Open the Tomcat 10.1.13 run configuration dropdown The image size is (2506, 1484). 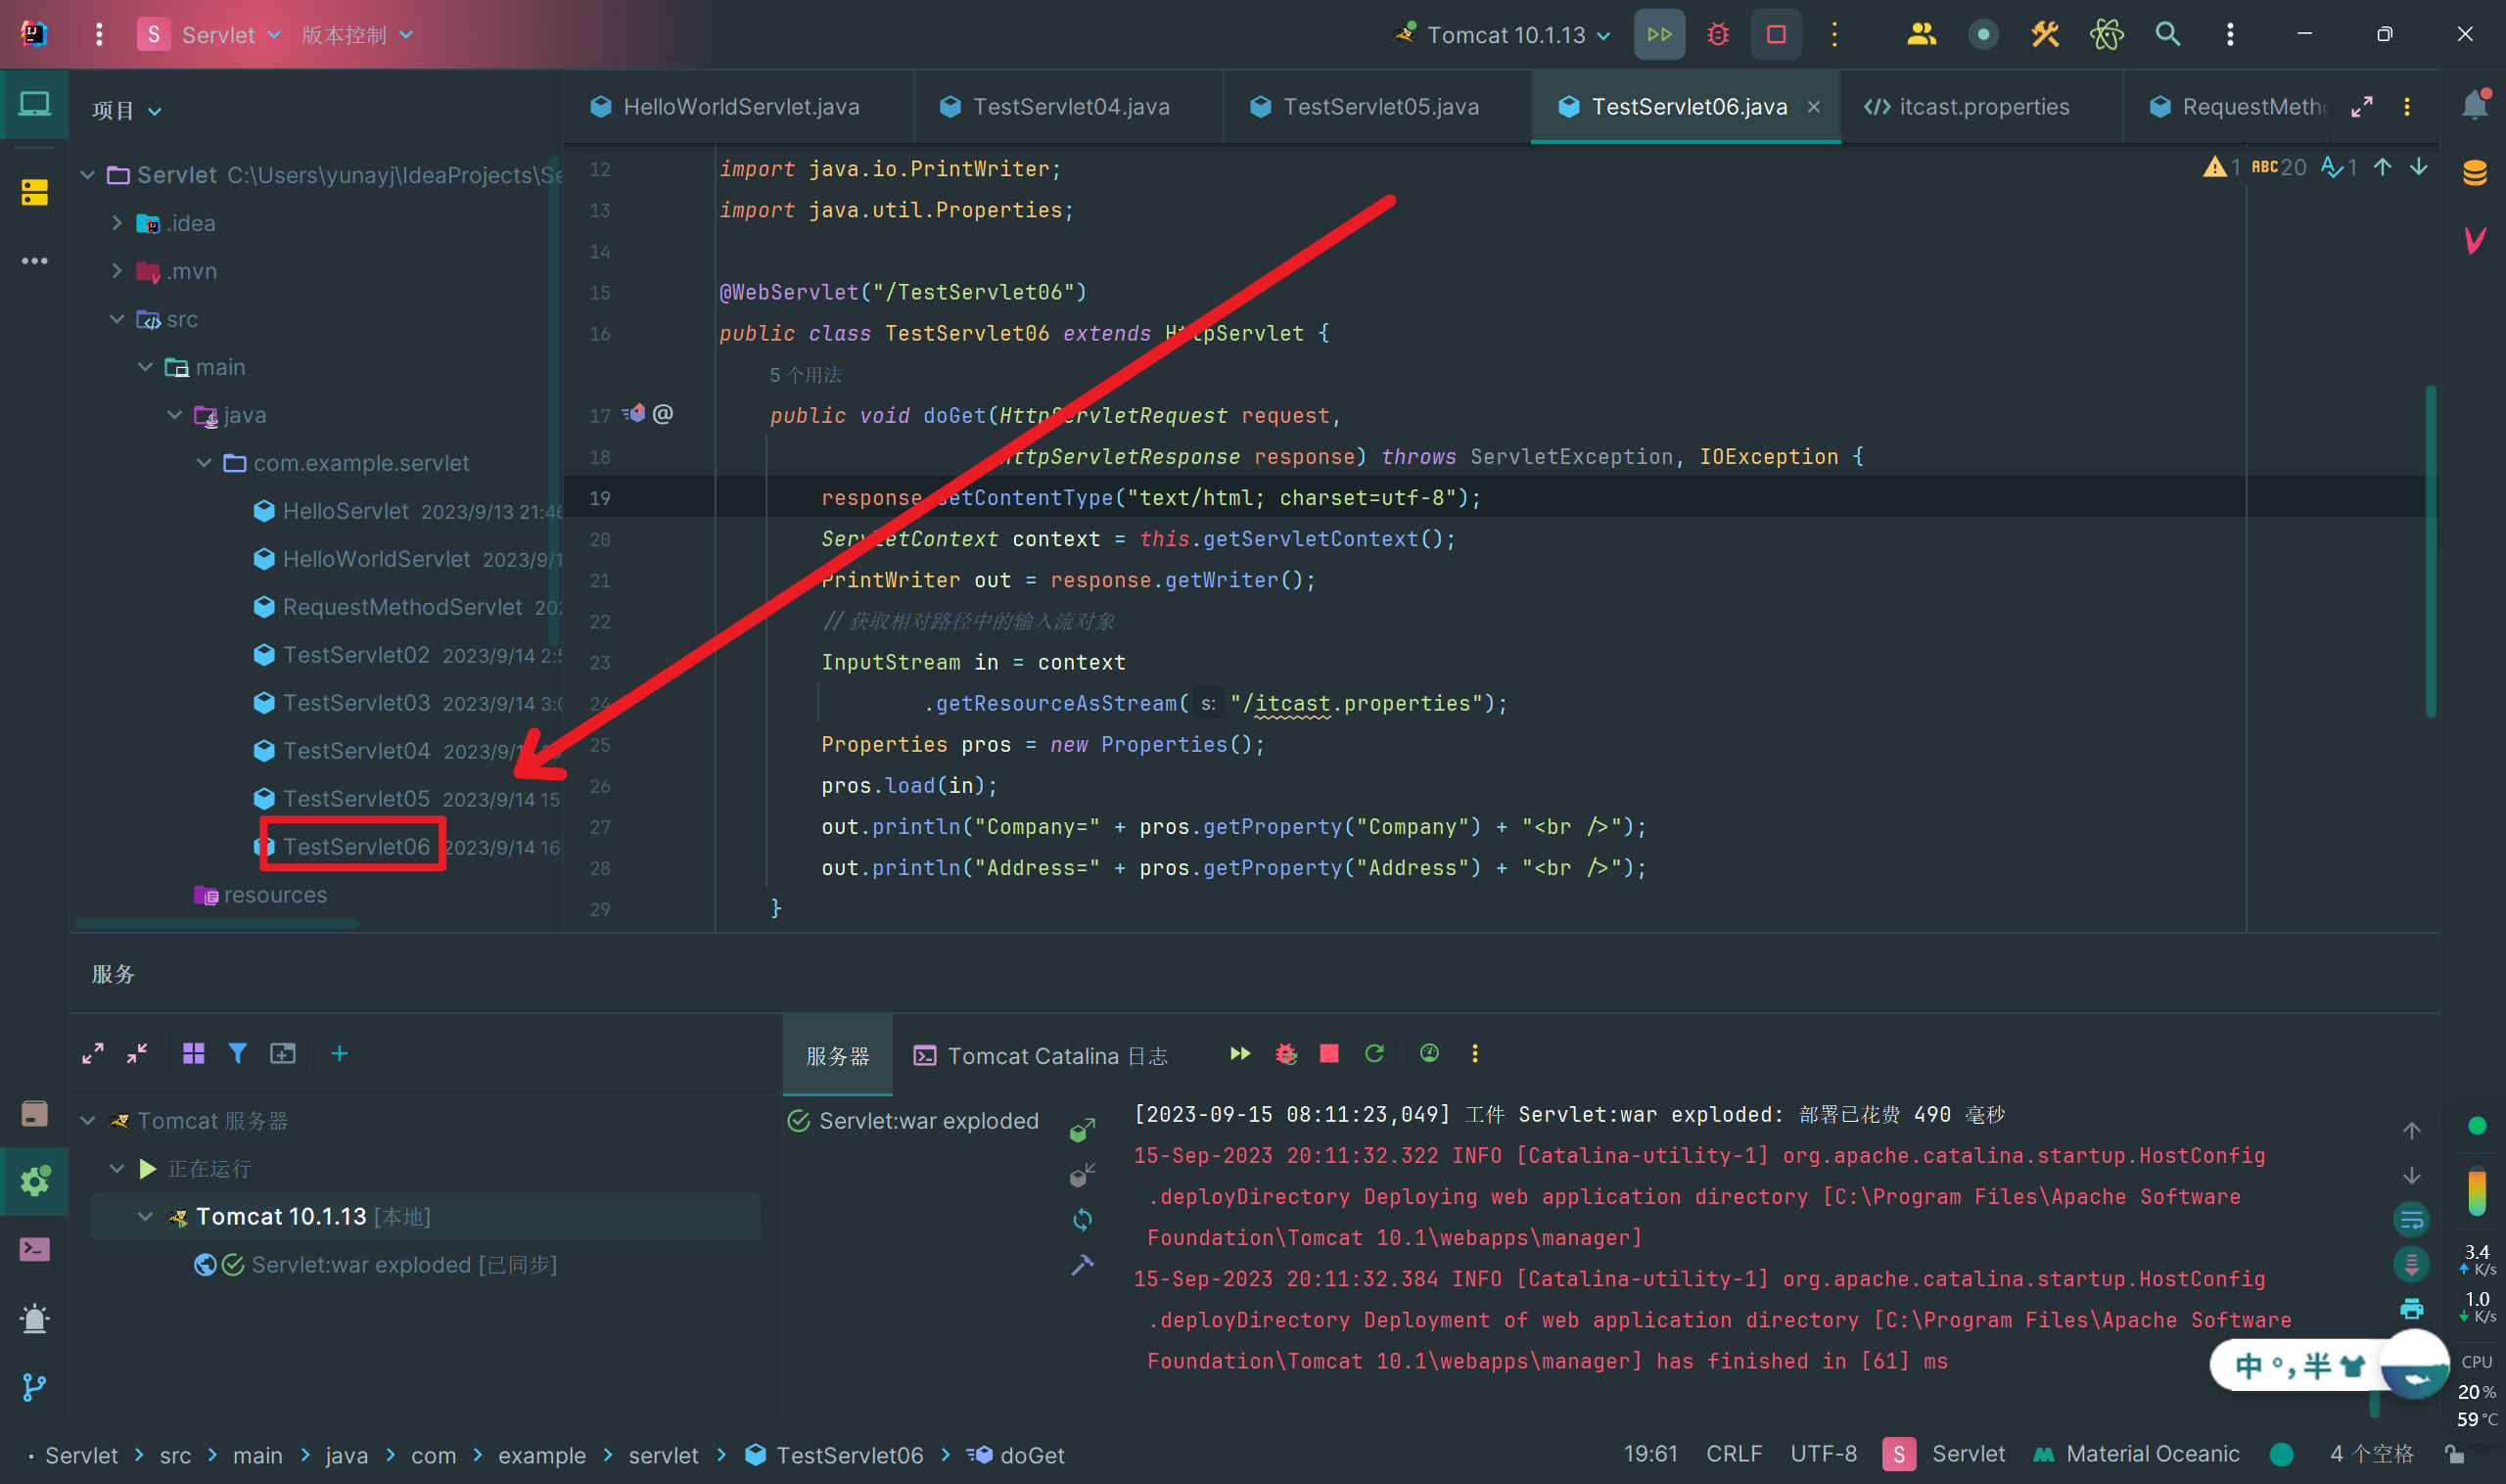pos(1507,35)
